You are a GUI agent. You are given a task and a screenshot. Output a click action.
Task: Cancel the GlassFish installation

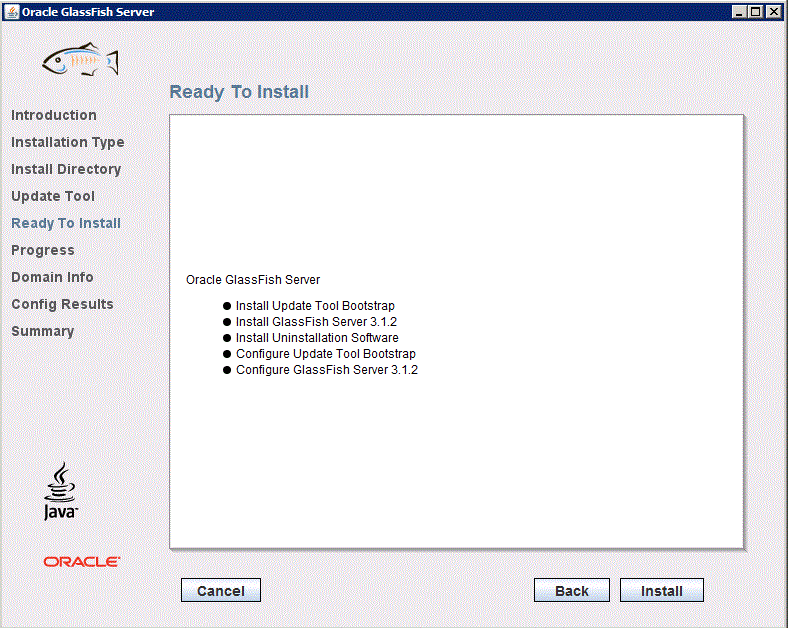coord(221,590)
